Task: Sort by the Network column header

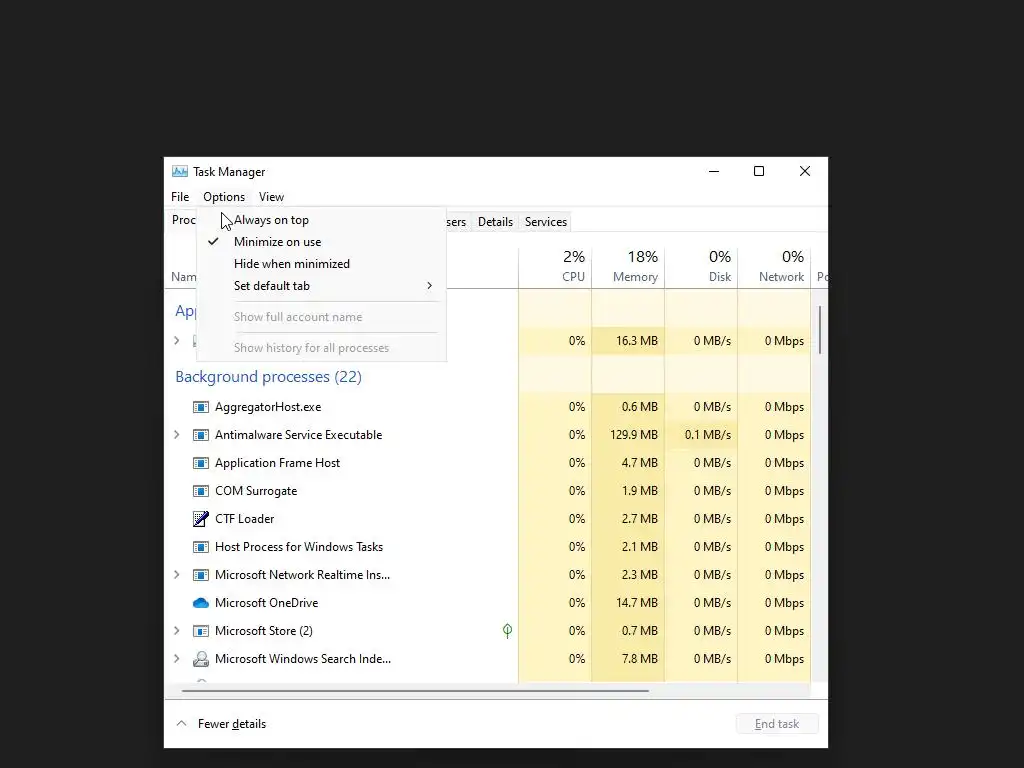Action: (775, 266)
